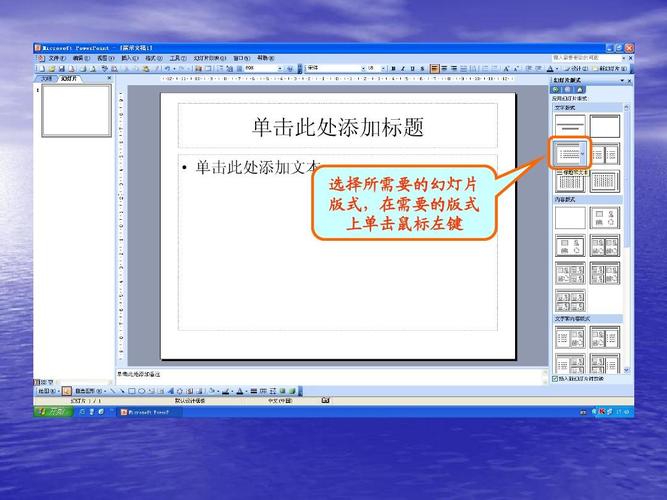Screen dimensions: 667x500
Task: Open the File (文件) menu
Action: coord(57,58)
